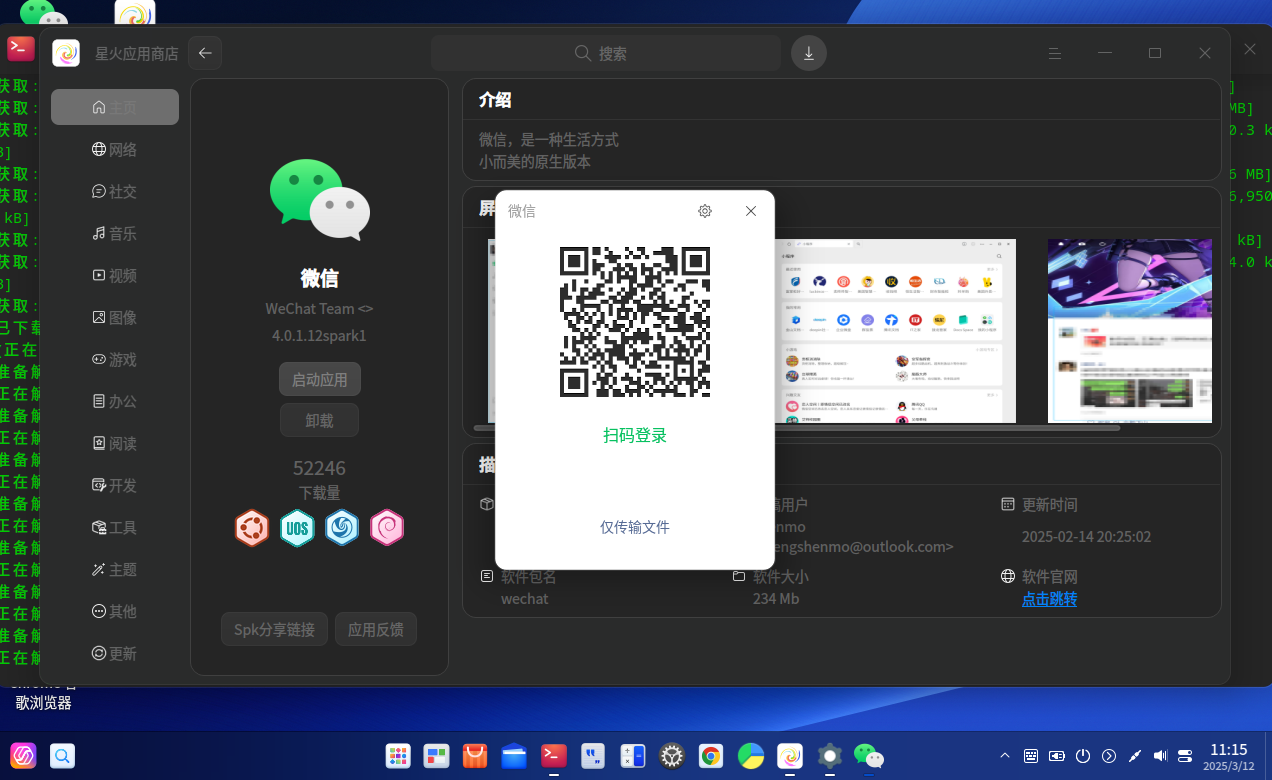The width and height of the screenshot is (1272, 780).
Task: Click the Spark Store taskbar icon
Action: pos(790,756)
